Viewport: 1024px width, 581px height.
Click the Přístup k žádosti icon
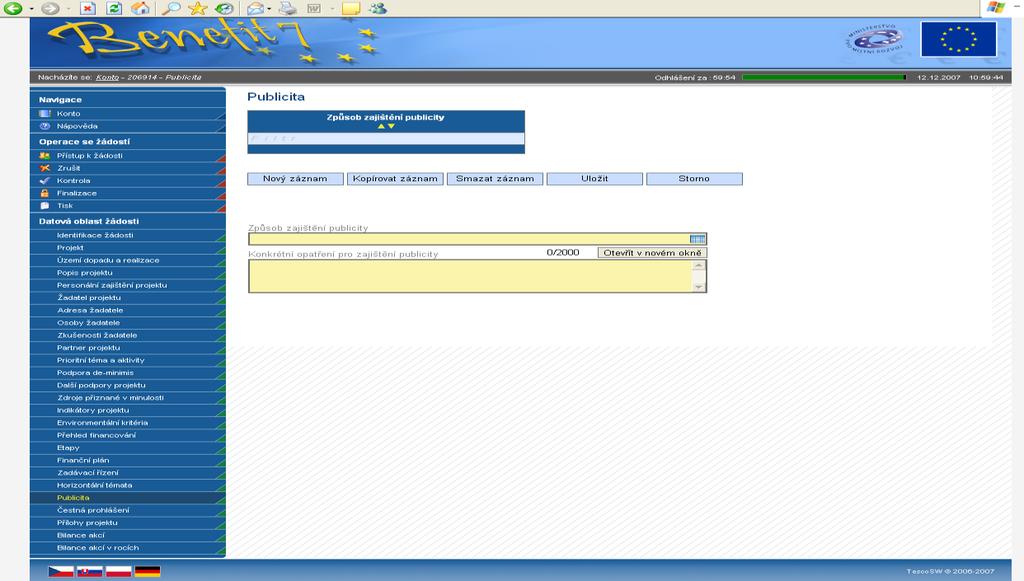coord(44,155)
